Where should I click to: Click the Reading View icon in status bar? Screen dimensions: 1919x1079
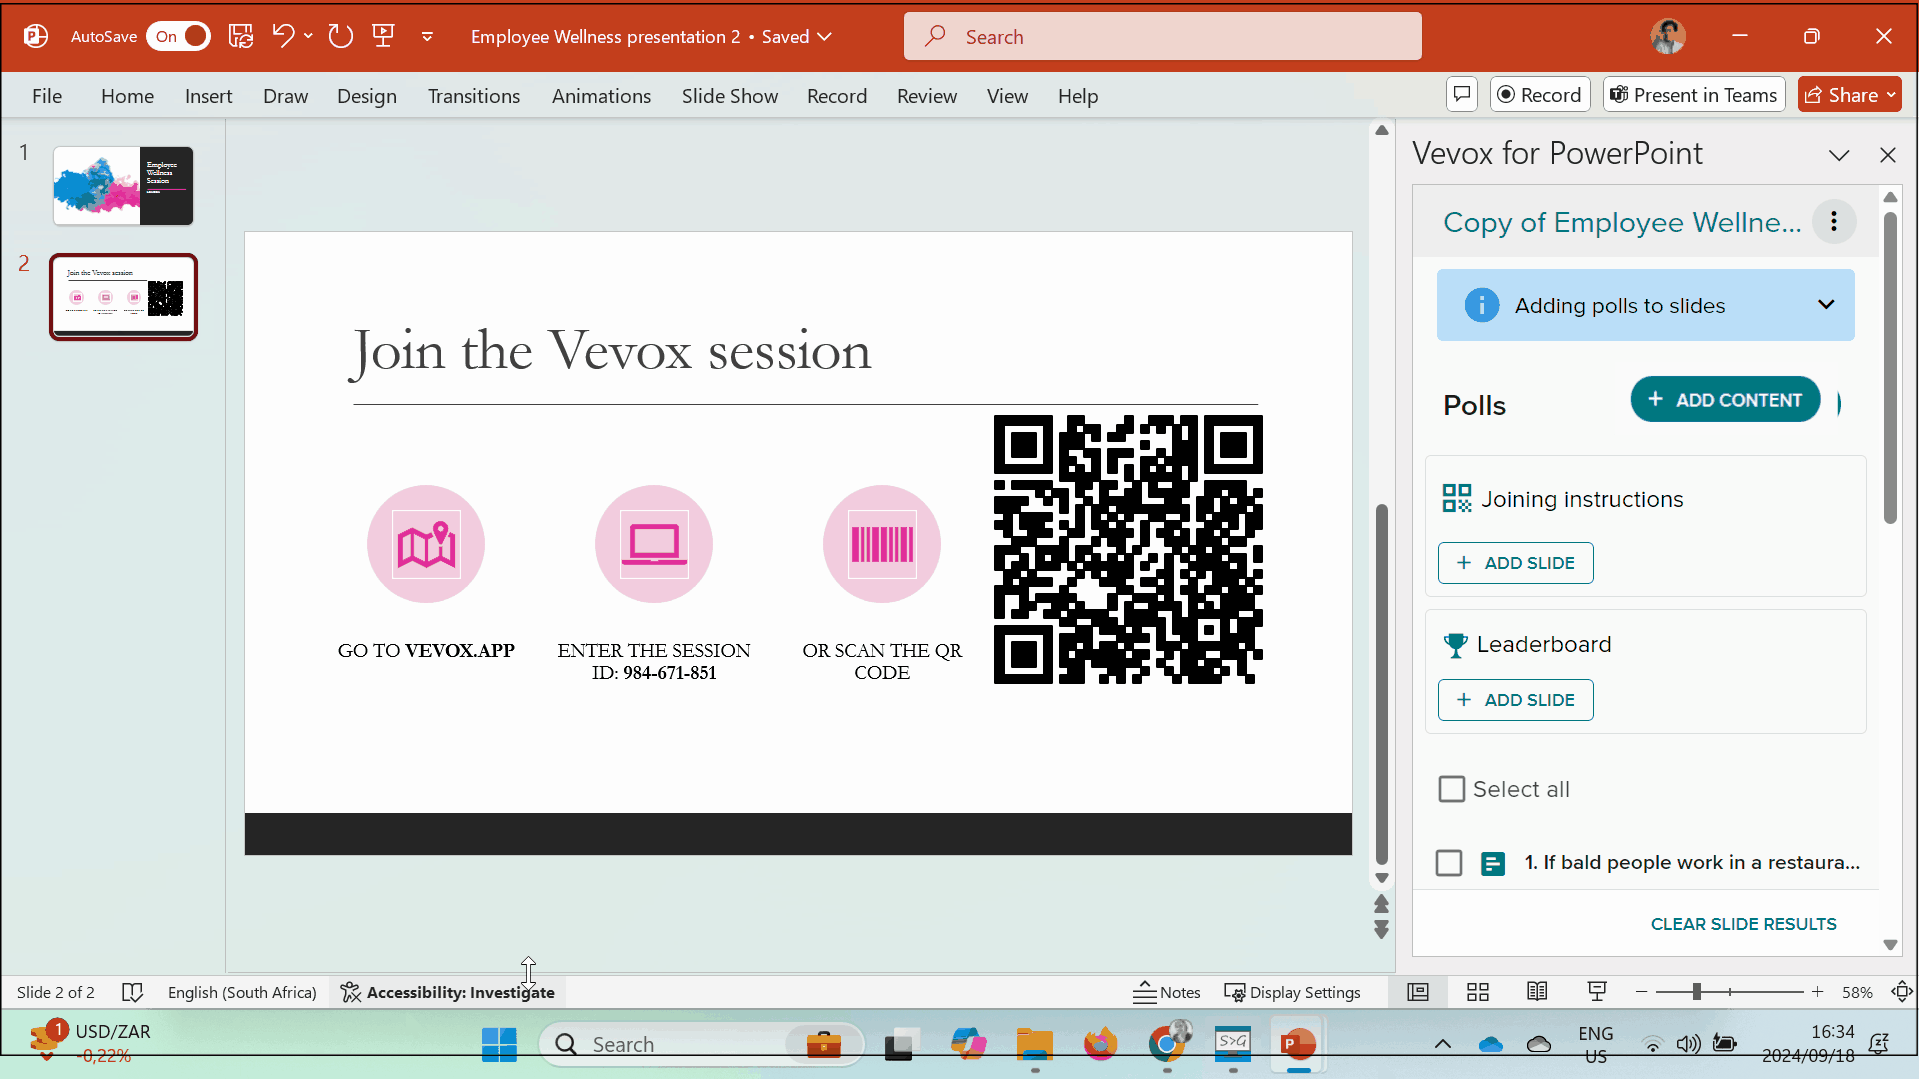coord(1537,991)
